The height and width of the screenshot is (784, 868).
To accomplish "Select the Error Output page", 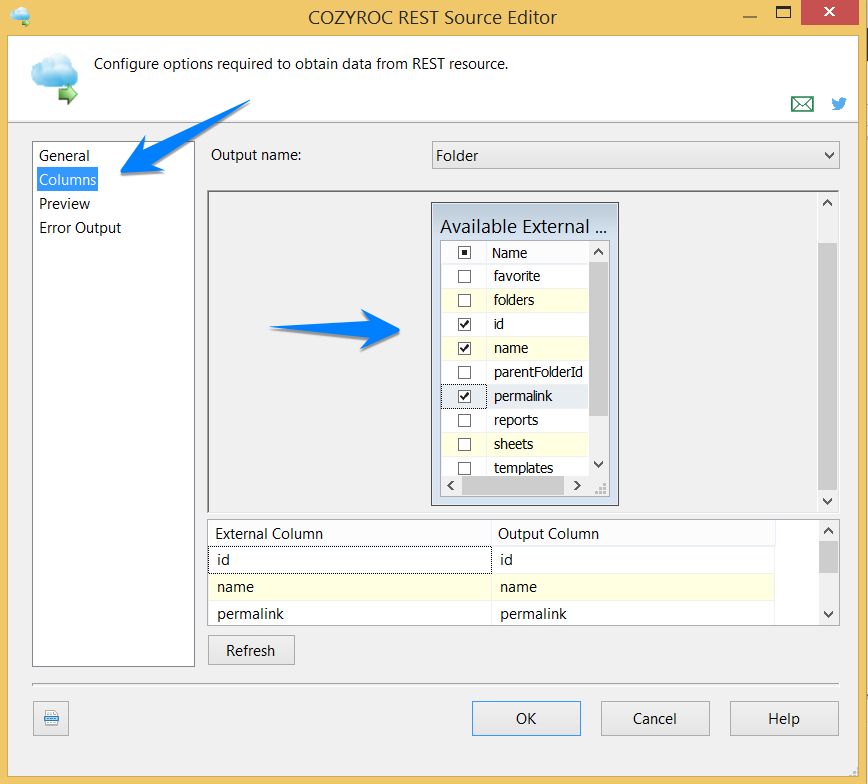I will [x=80, y=228].
